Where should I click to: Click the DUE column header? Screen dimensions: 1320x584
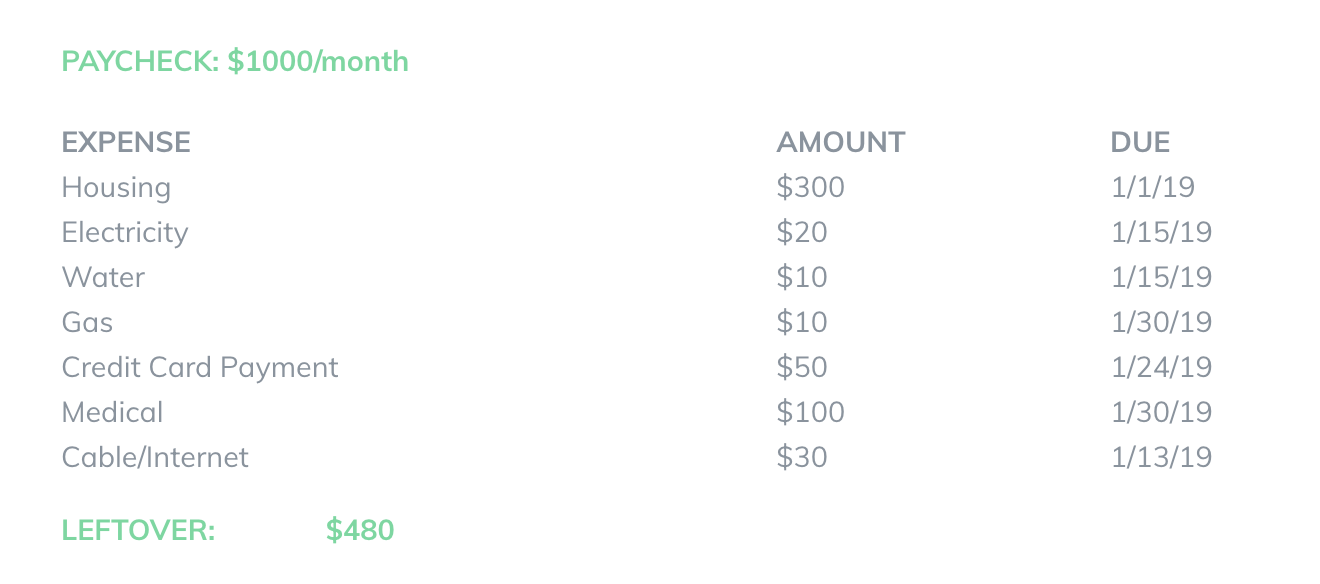pyautogui.click(x=1140, y=142)
